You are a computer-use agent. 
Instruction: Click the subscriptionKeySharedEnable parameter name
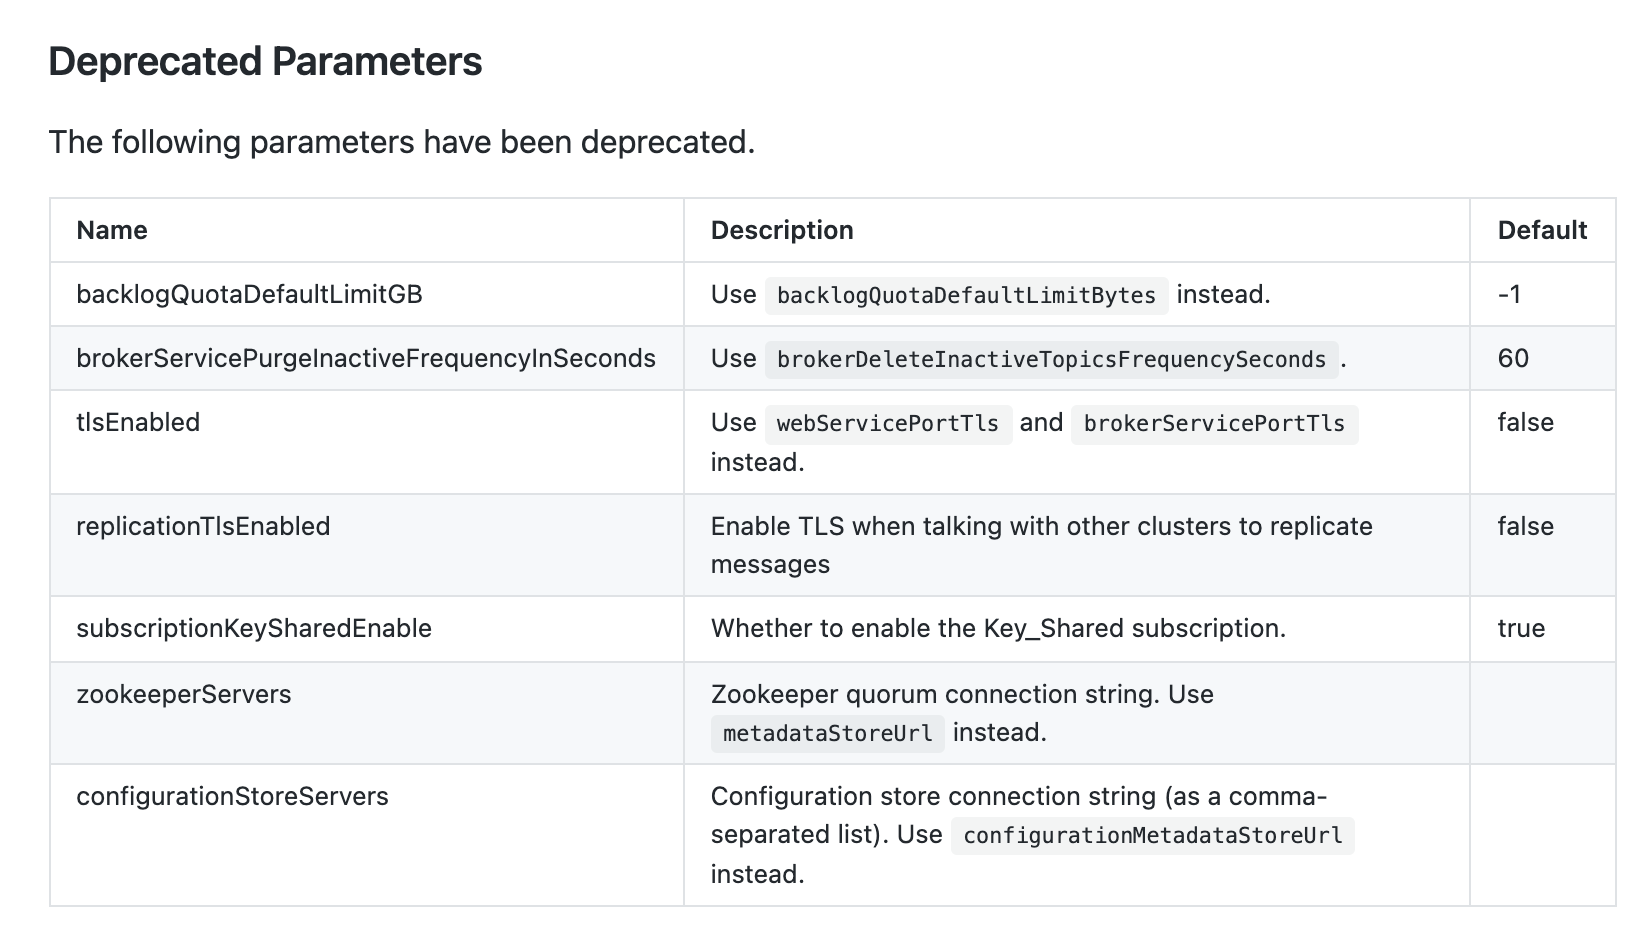(254, 628)
